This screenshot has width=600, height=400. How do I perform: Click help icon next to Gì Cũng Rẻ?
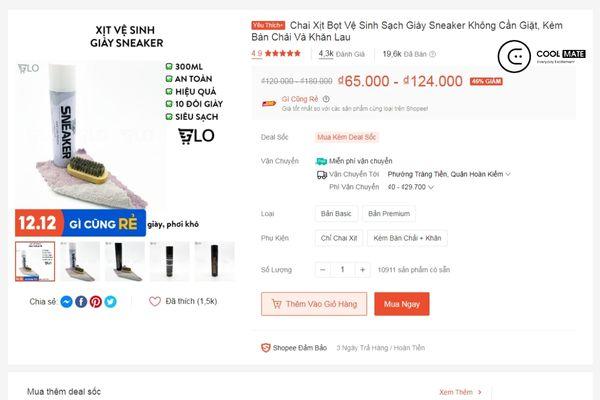(x=326, y=99)
